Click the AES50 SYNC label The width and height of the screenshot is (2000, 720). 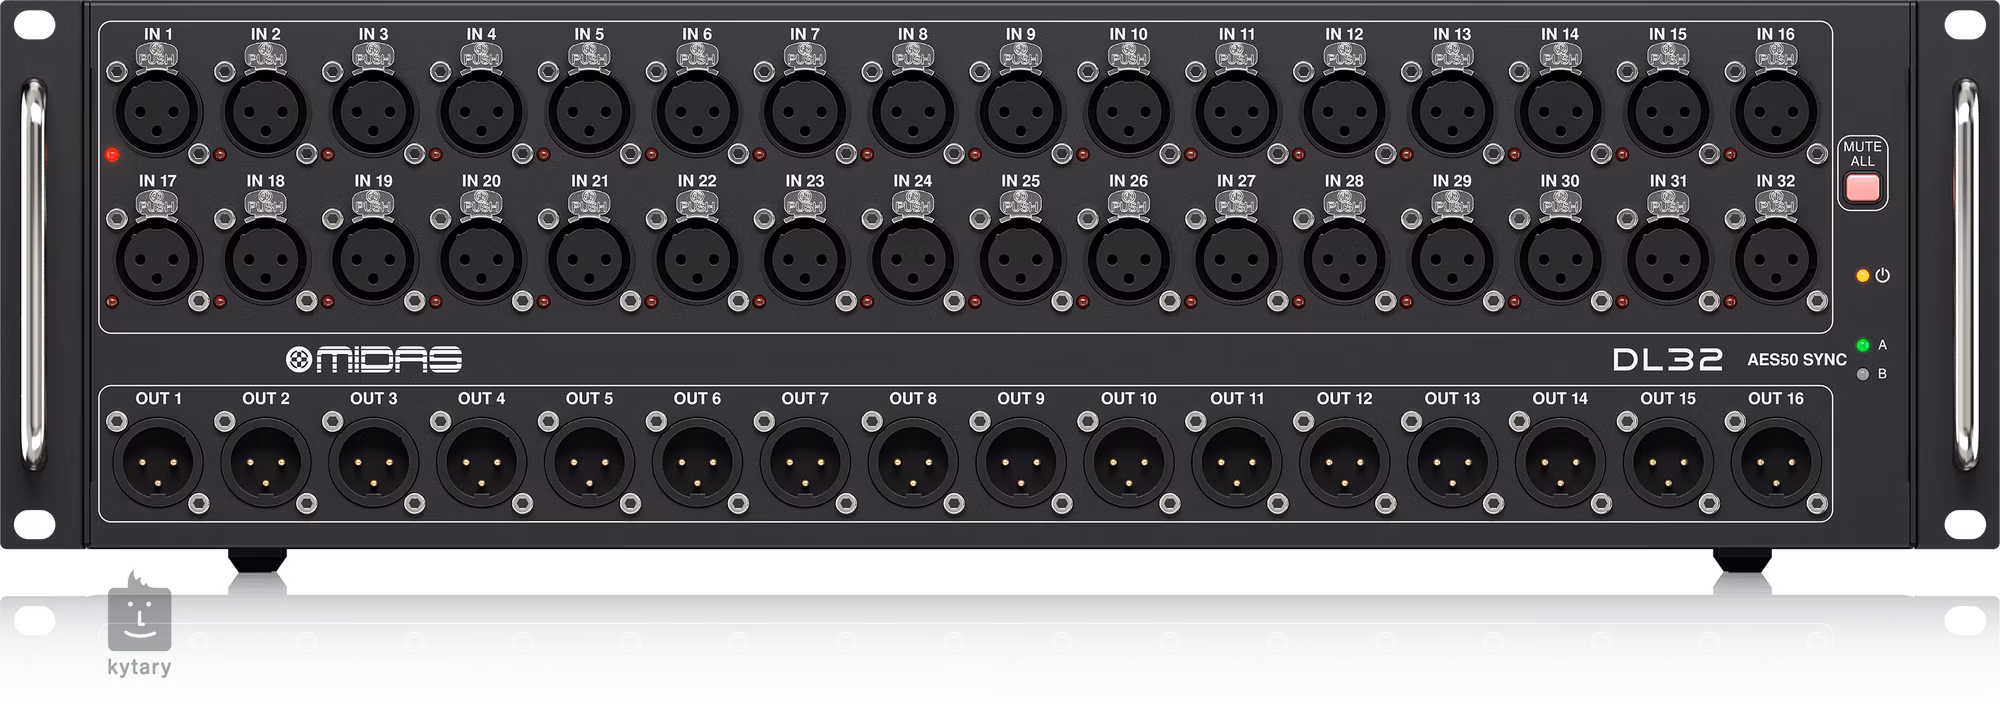1796,360
